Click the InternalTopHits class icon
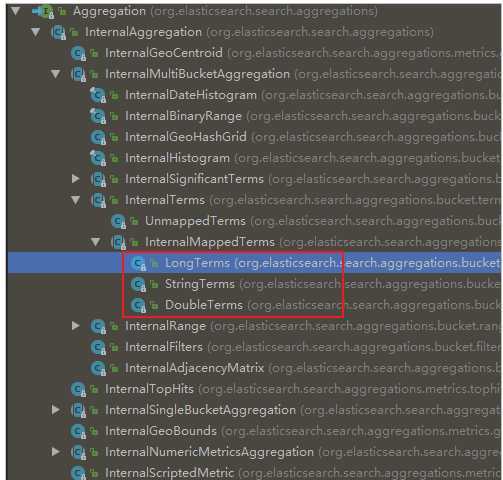 (79, 390)
